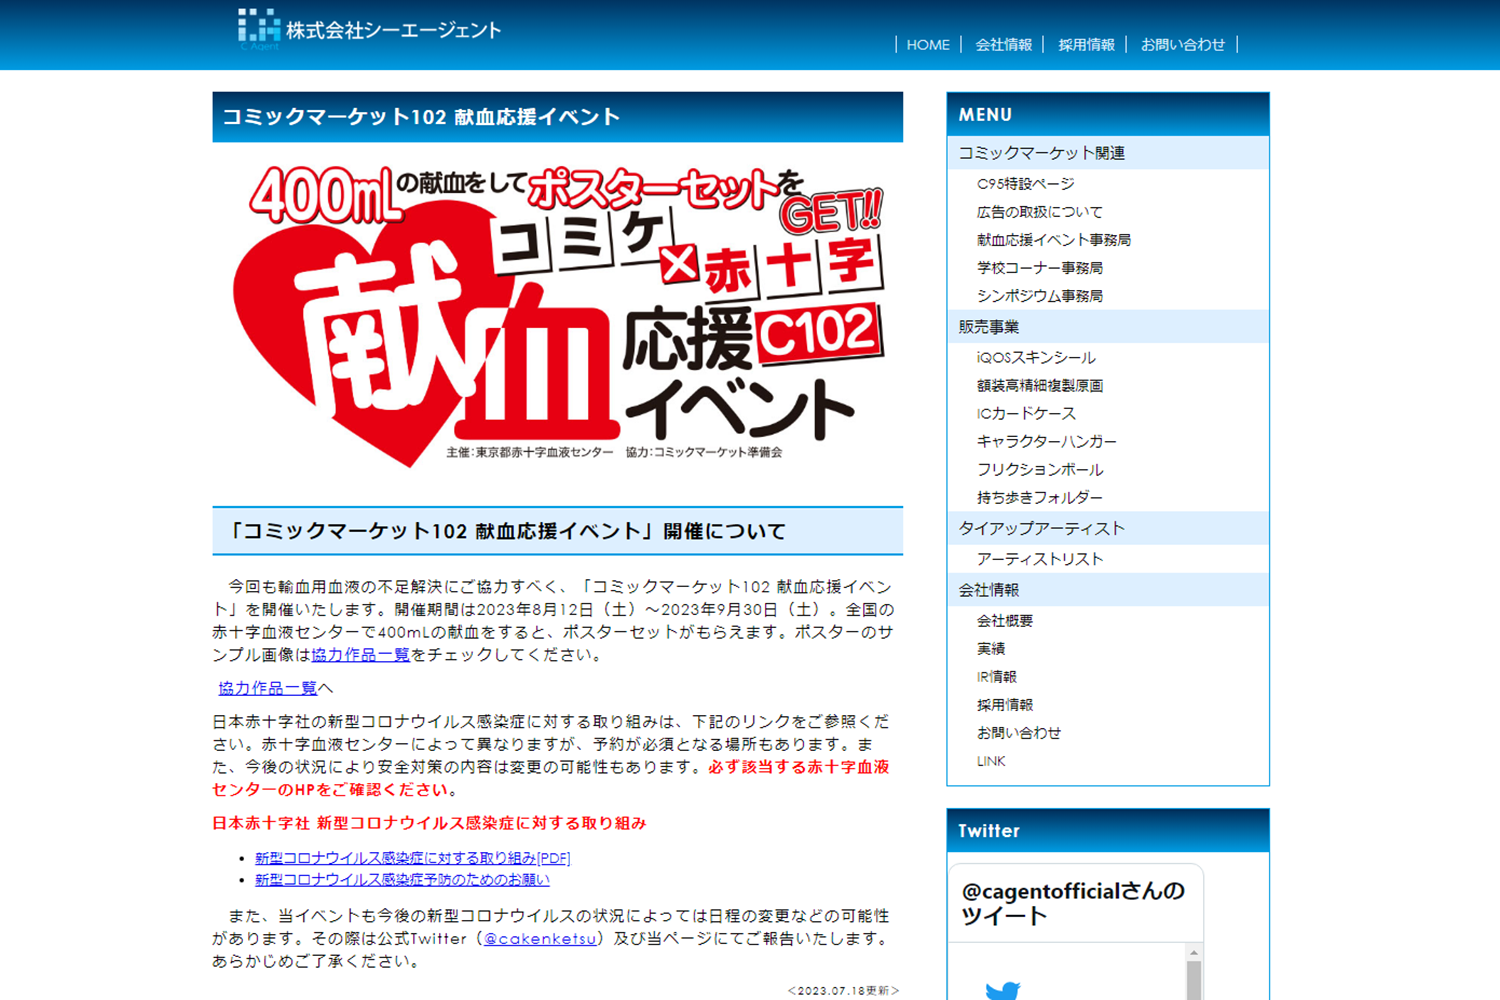This screenshot has width=1500, height=1000.
Task: Open the HOME navigation item
Action: pyautogui.click(x=927, y=45)
